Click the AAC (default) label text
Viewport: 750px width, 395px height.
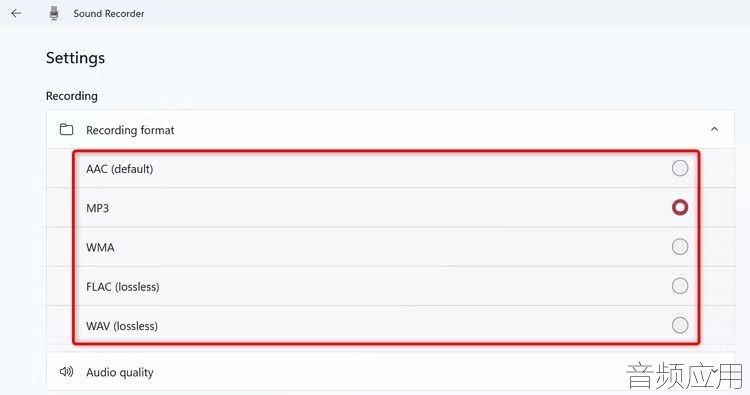pyautogui.click(x=120, y=169)
